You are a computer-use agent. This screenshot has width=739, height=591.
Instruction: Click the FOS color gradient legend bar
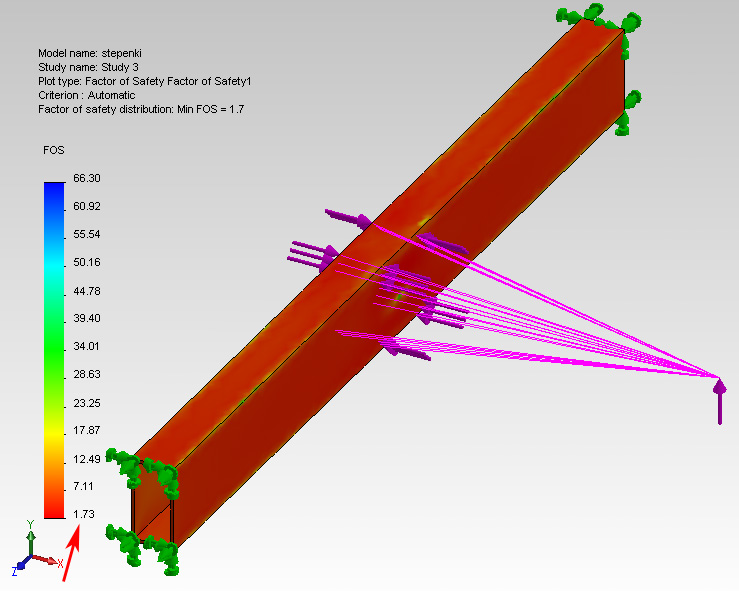coord(54,350)
